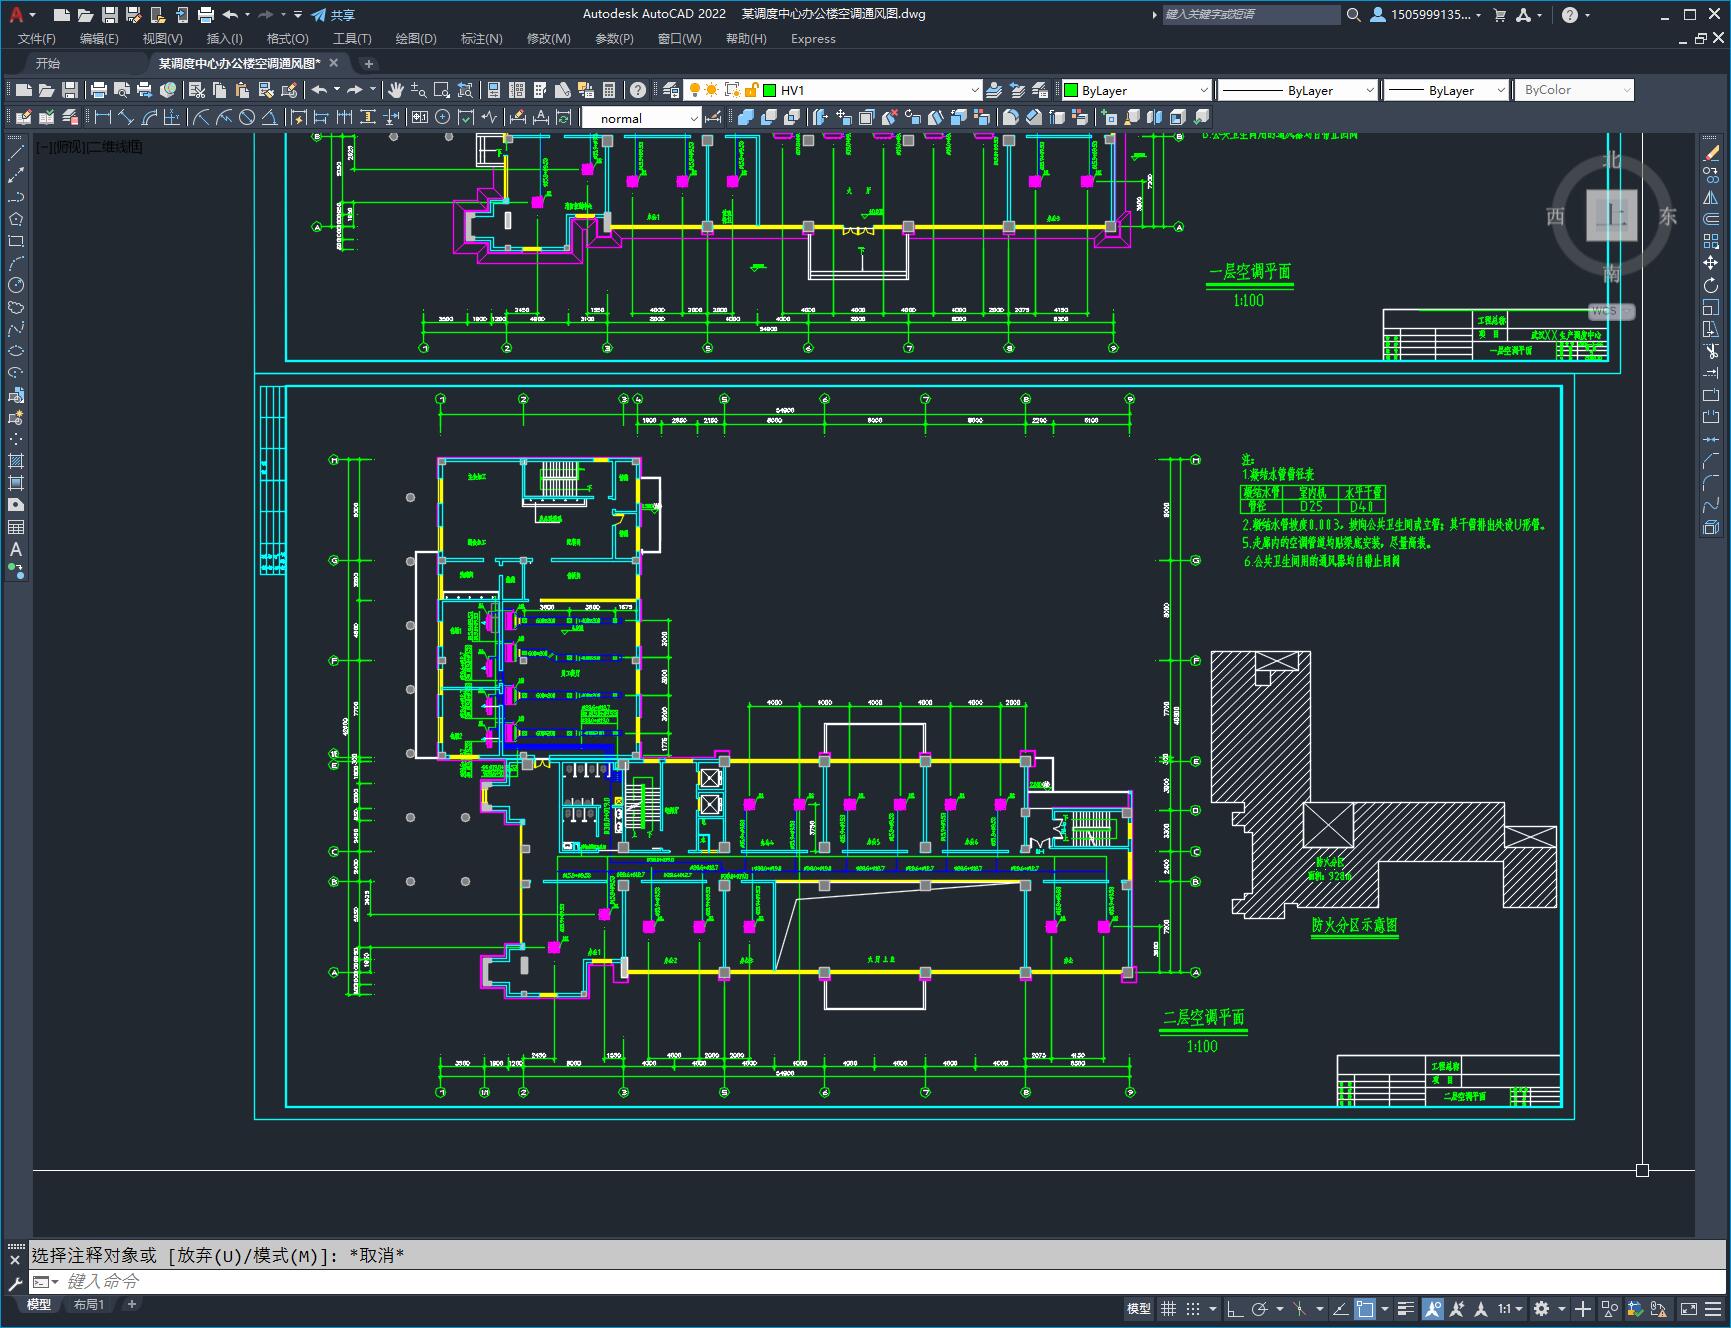The image size is (1731, 1328).
Task: Click the Zoom Window icon in the standard toolbar
Action: 442,90
